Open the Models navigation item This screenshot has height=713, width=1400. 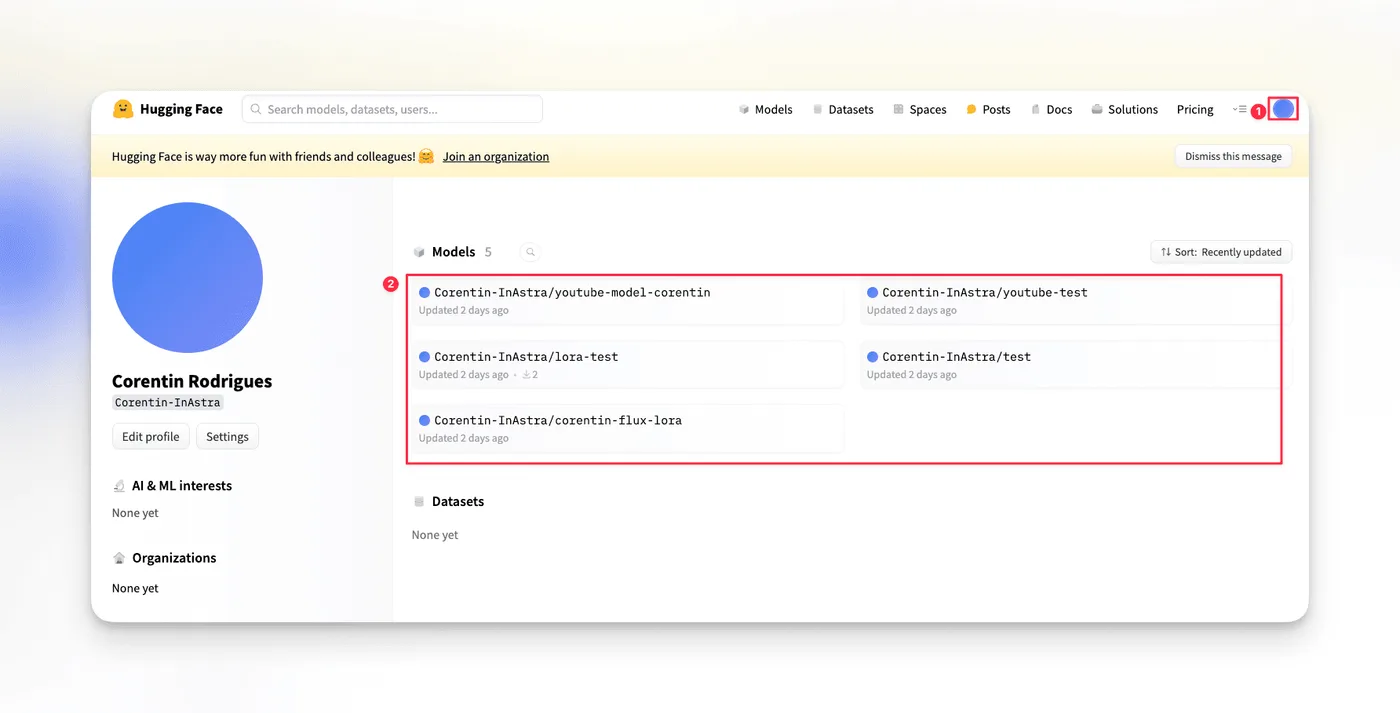(765, 110)
